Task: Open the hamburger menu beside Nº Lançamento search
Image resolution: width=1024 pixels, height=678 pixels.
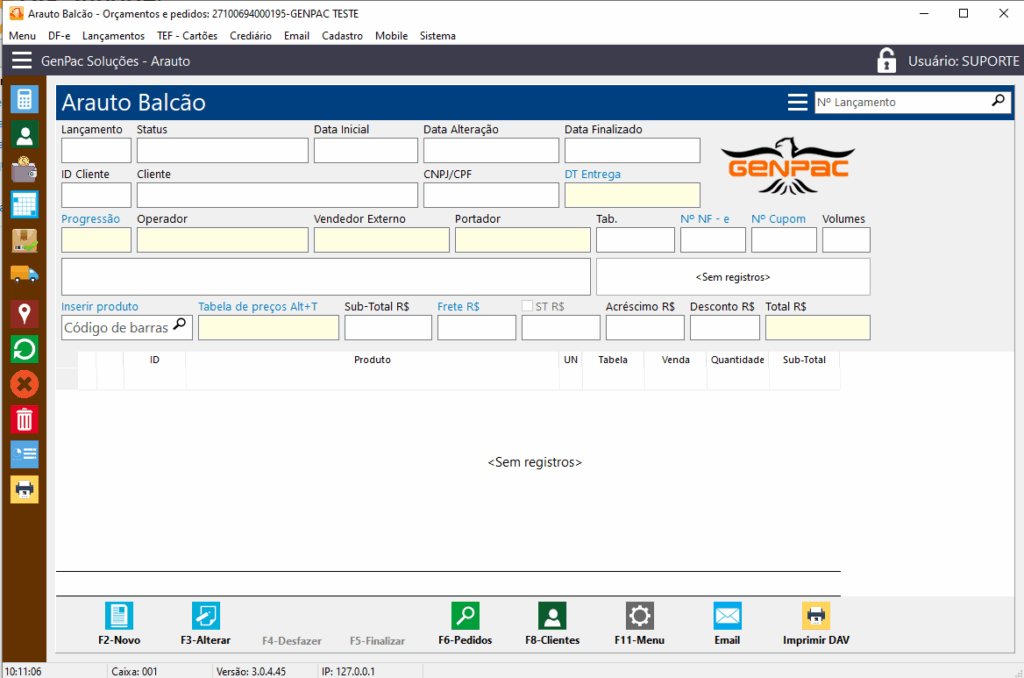Action: pyautogui.click(x=797, y=102)
